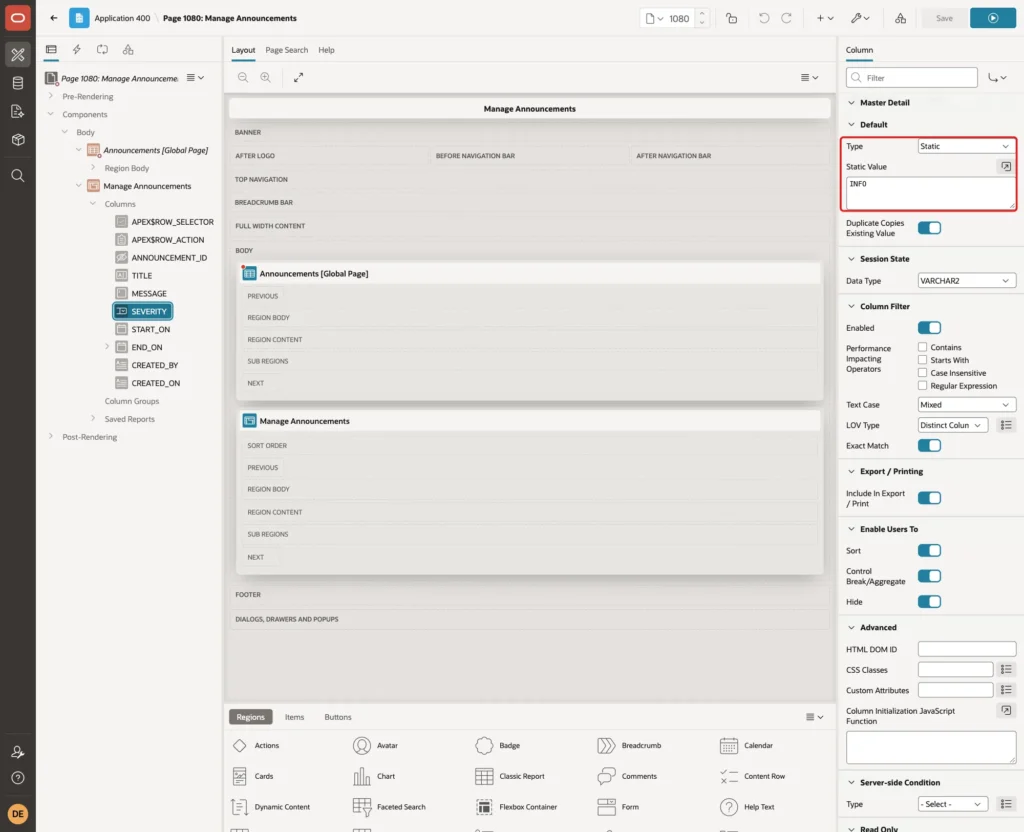The image size is (1024, 832).
Task: Select the Layout tab
Action: pyautogui.click(x=243, y=50)
